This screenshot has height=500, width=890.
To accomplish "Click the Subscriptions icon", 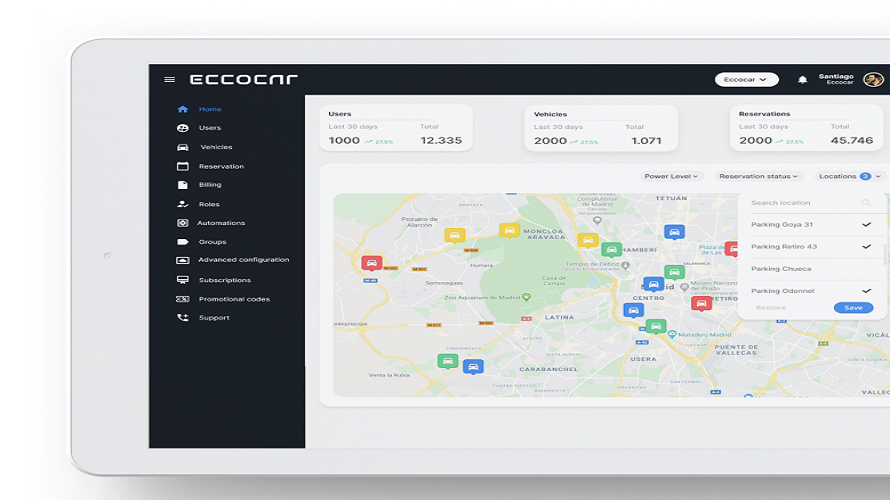I will [x=182, y=280].
